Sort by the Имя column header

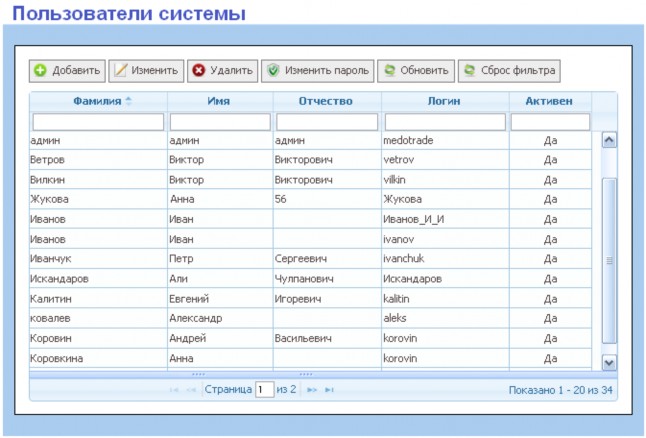[x=218, y=101]
